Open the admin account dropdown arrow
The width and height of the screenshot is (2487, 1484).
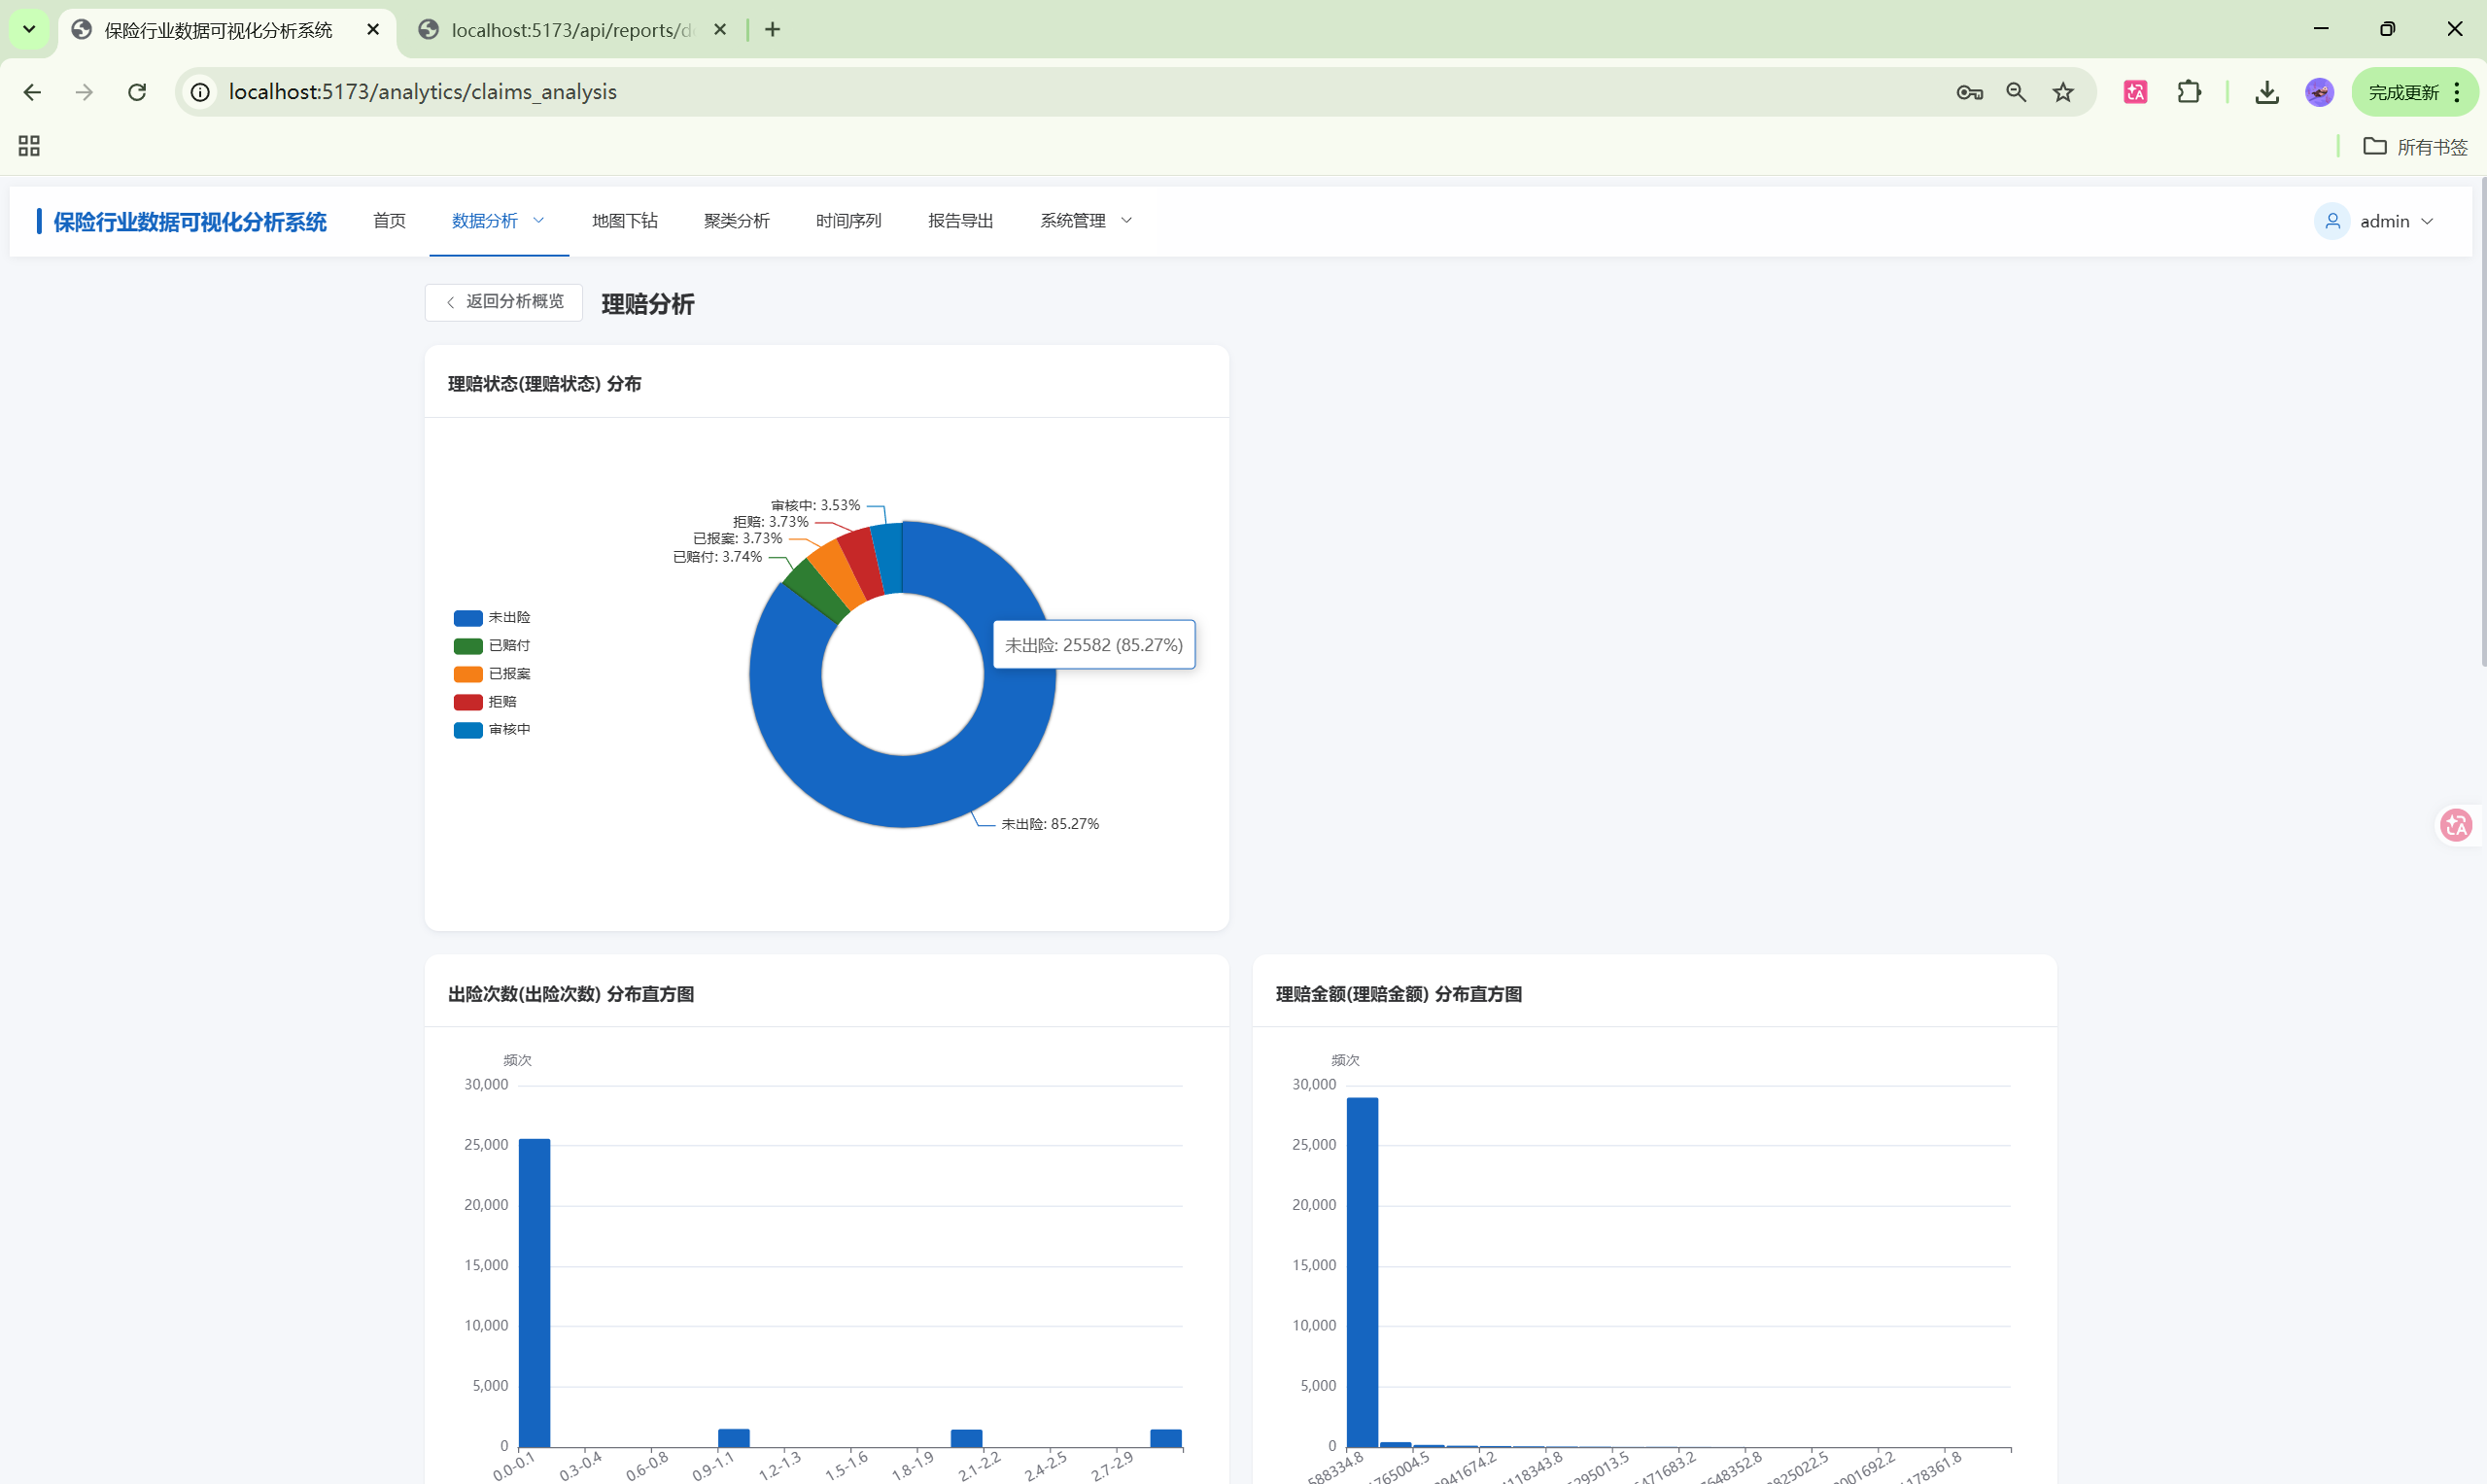point(2427,221)
